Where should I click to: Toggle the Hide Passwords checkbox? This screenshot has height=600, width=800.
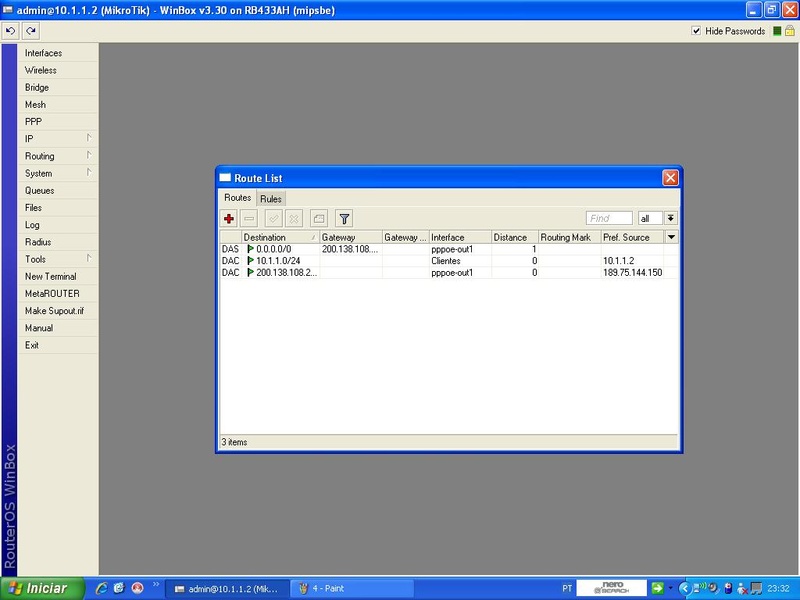tap(696, 31)
